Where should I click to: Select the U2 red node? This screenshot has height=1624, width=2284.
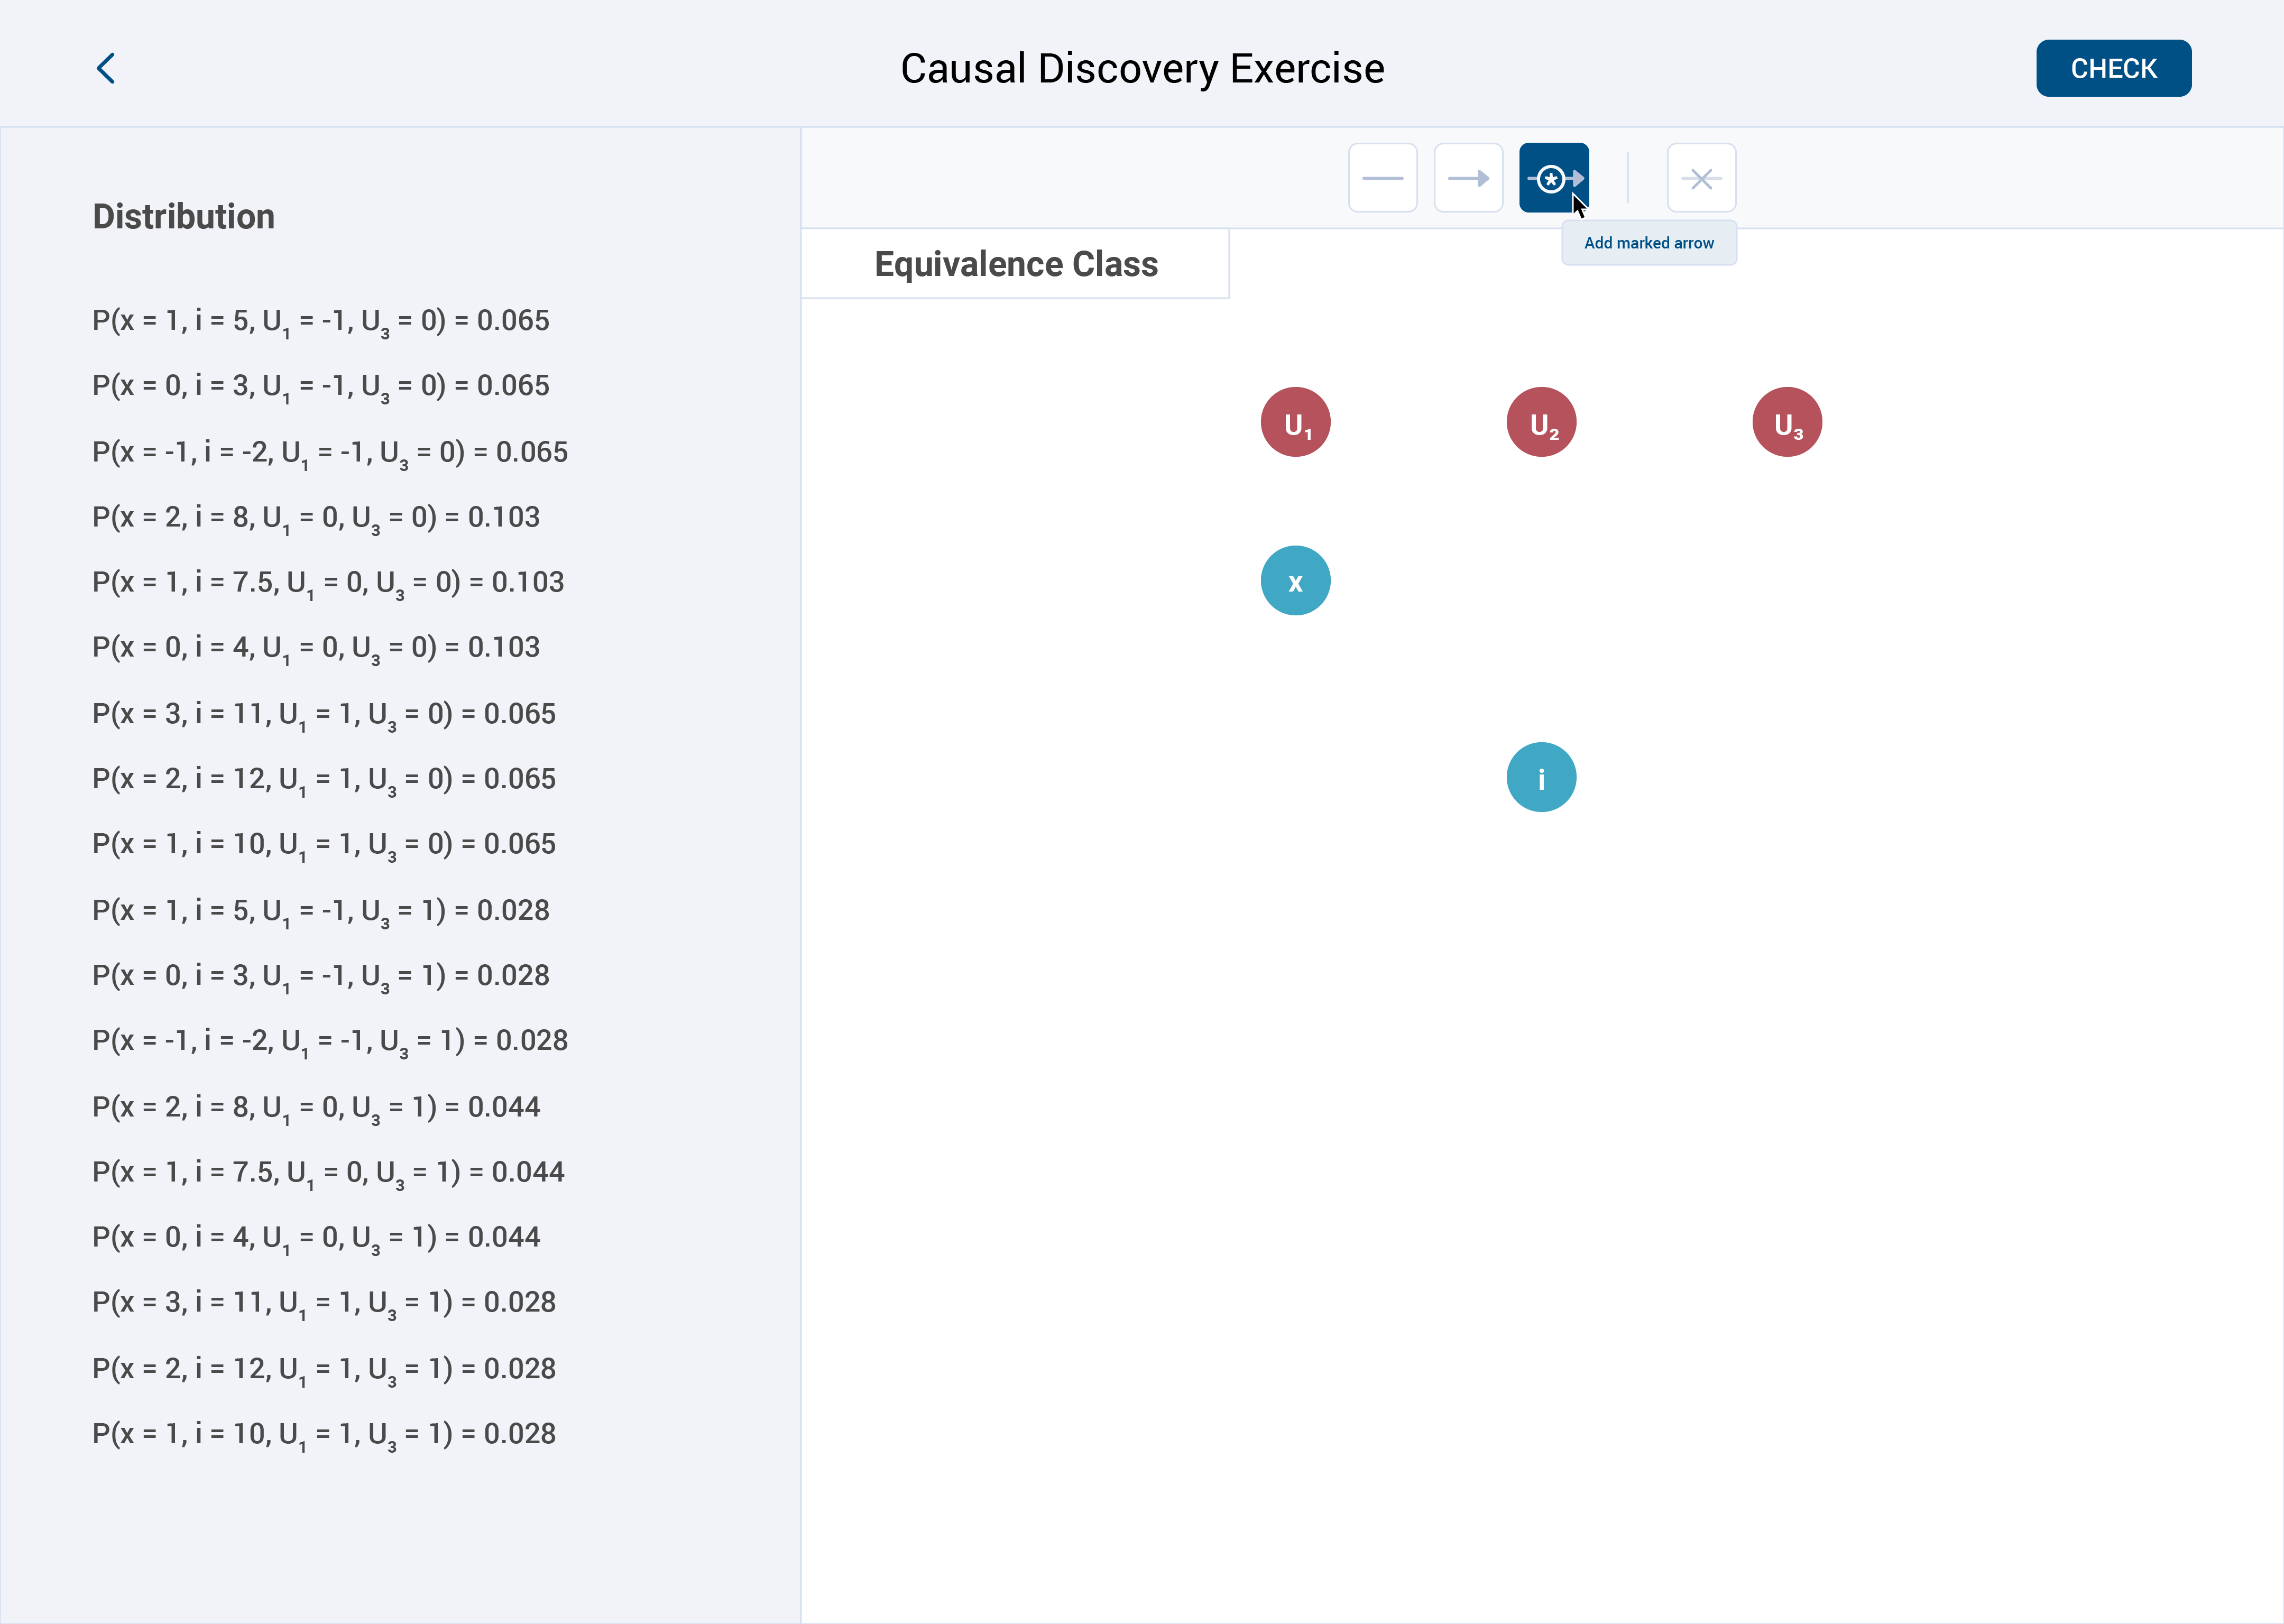click(1541, 422)
